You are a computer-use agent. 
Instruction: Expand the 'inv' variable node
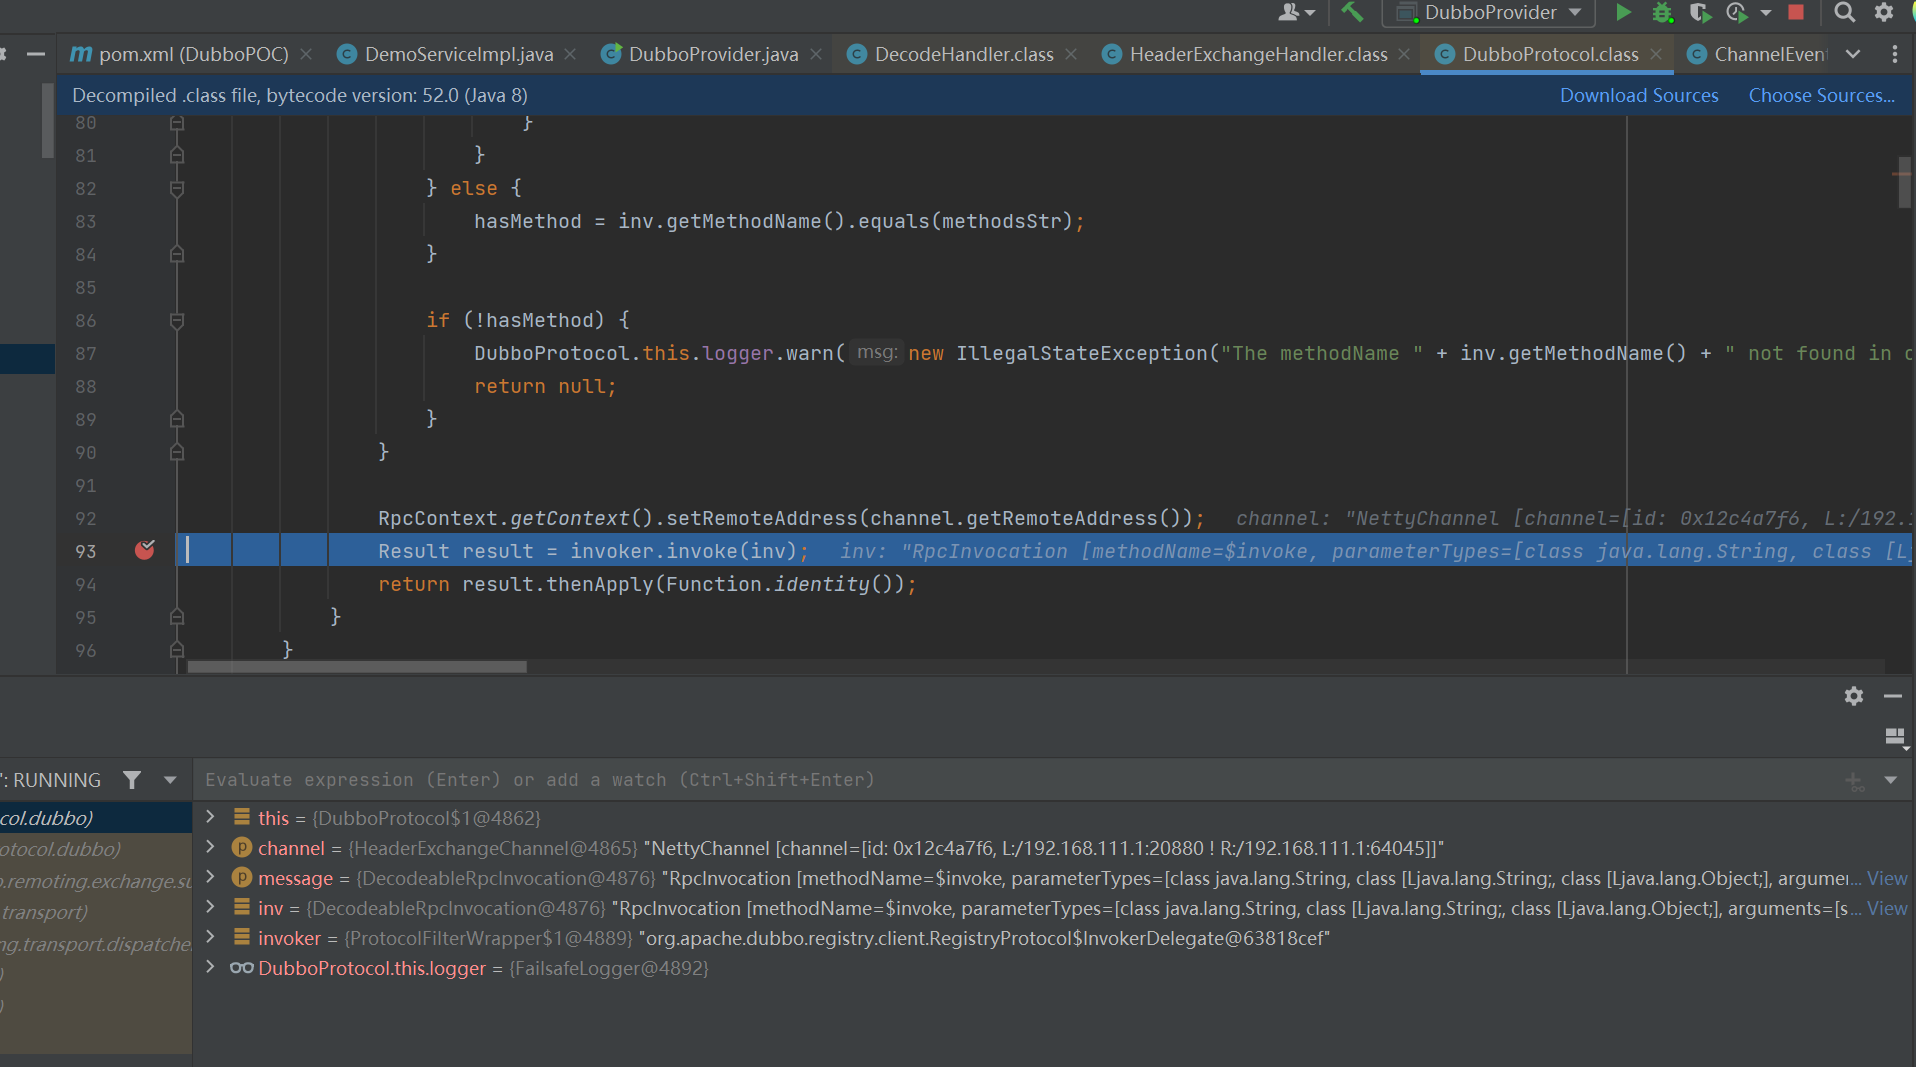point(210,906)
